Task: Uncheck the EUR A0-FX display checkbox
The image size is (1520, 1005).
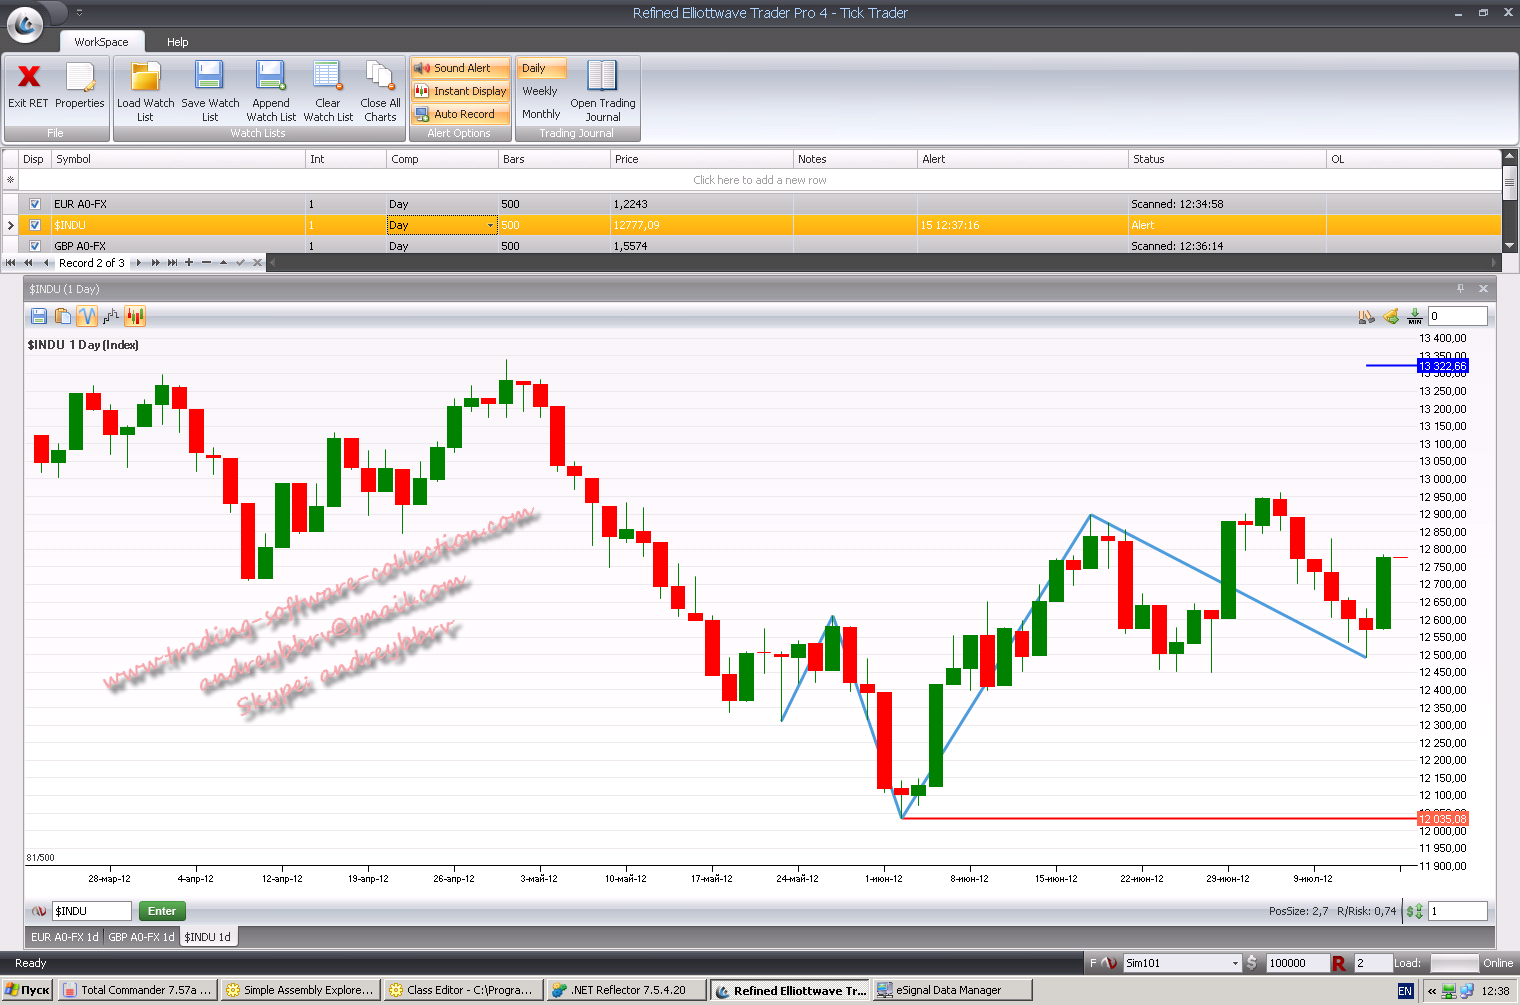Action: click(x=35, y=204)
